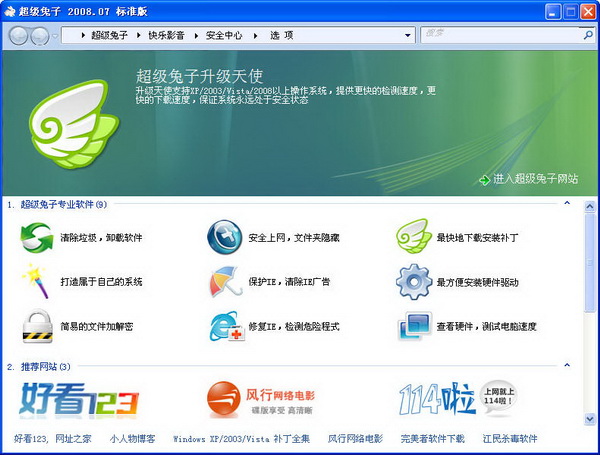Click 安全上网，文件夹隐藏 label
The width and height of the screenshot is (600, 455).
pos(294,238)
